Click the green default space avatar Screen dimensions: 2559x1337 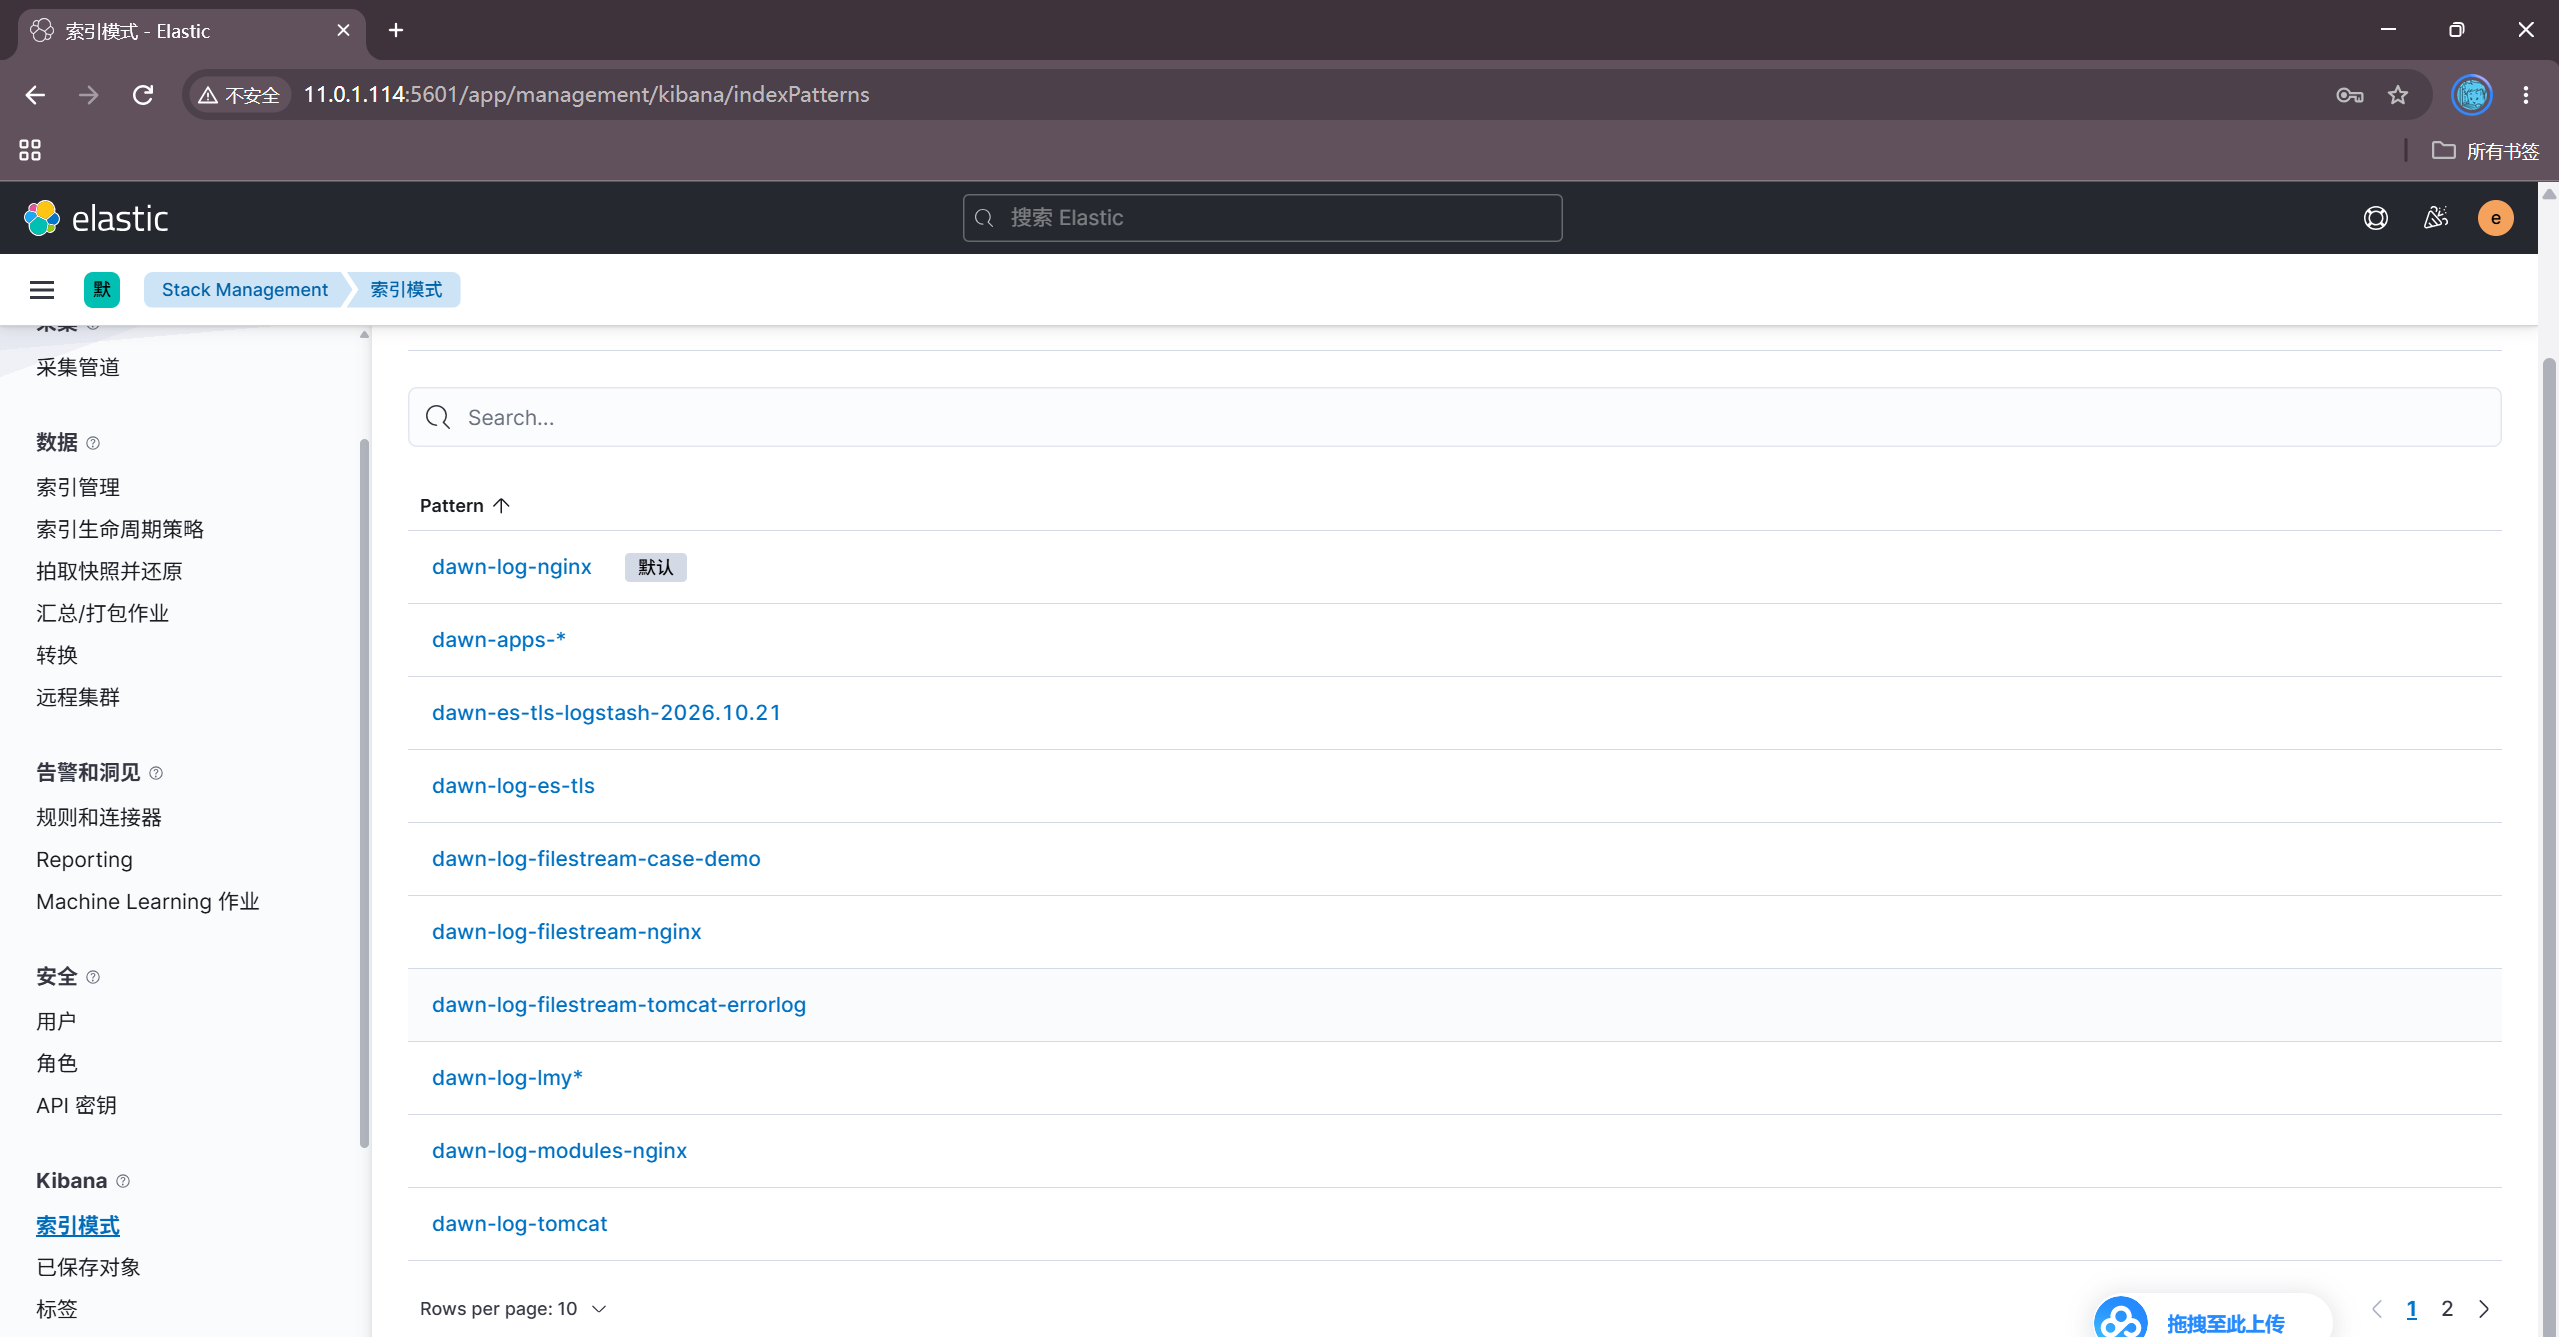[102, 290]
